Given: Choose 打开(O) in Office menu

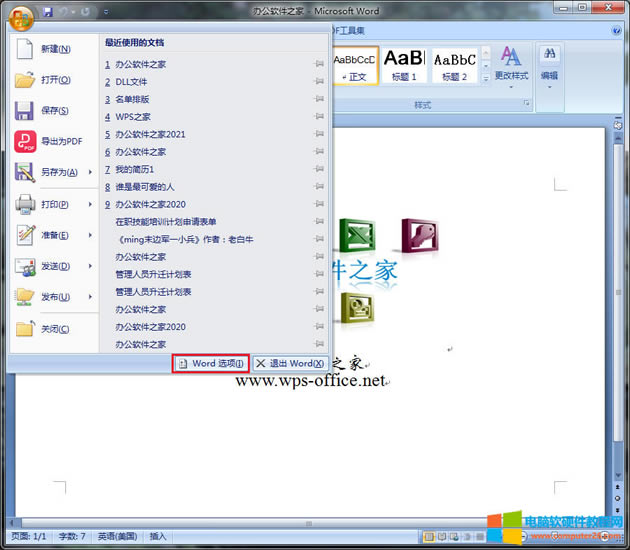Looking at the screenshot, I should 54,80.
